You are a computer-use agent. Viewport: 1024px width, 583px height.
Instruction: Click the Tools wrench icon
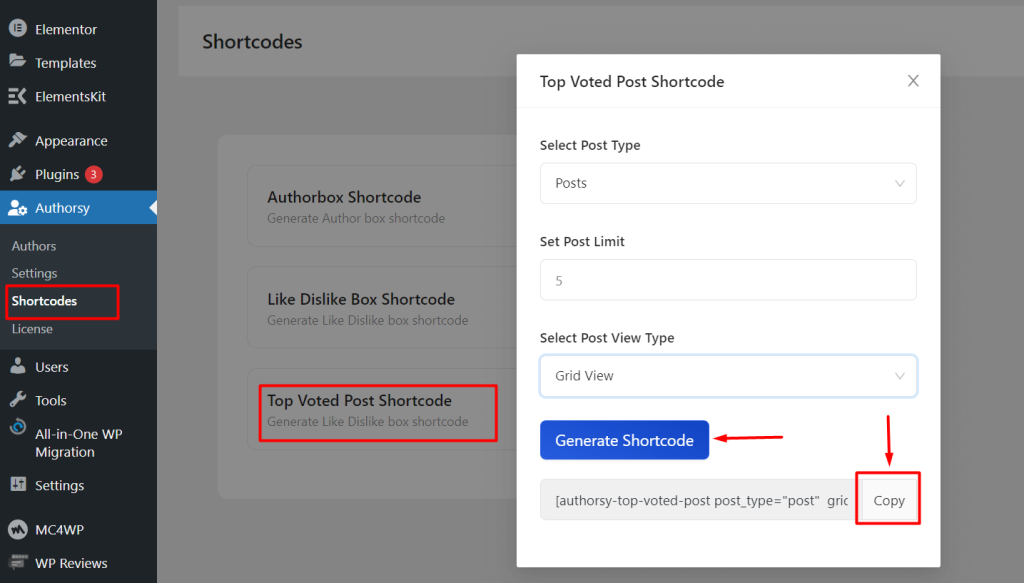pyautogui.click(x=18, y=400)
